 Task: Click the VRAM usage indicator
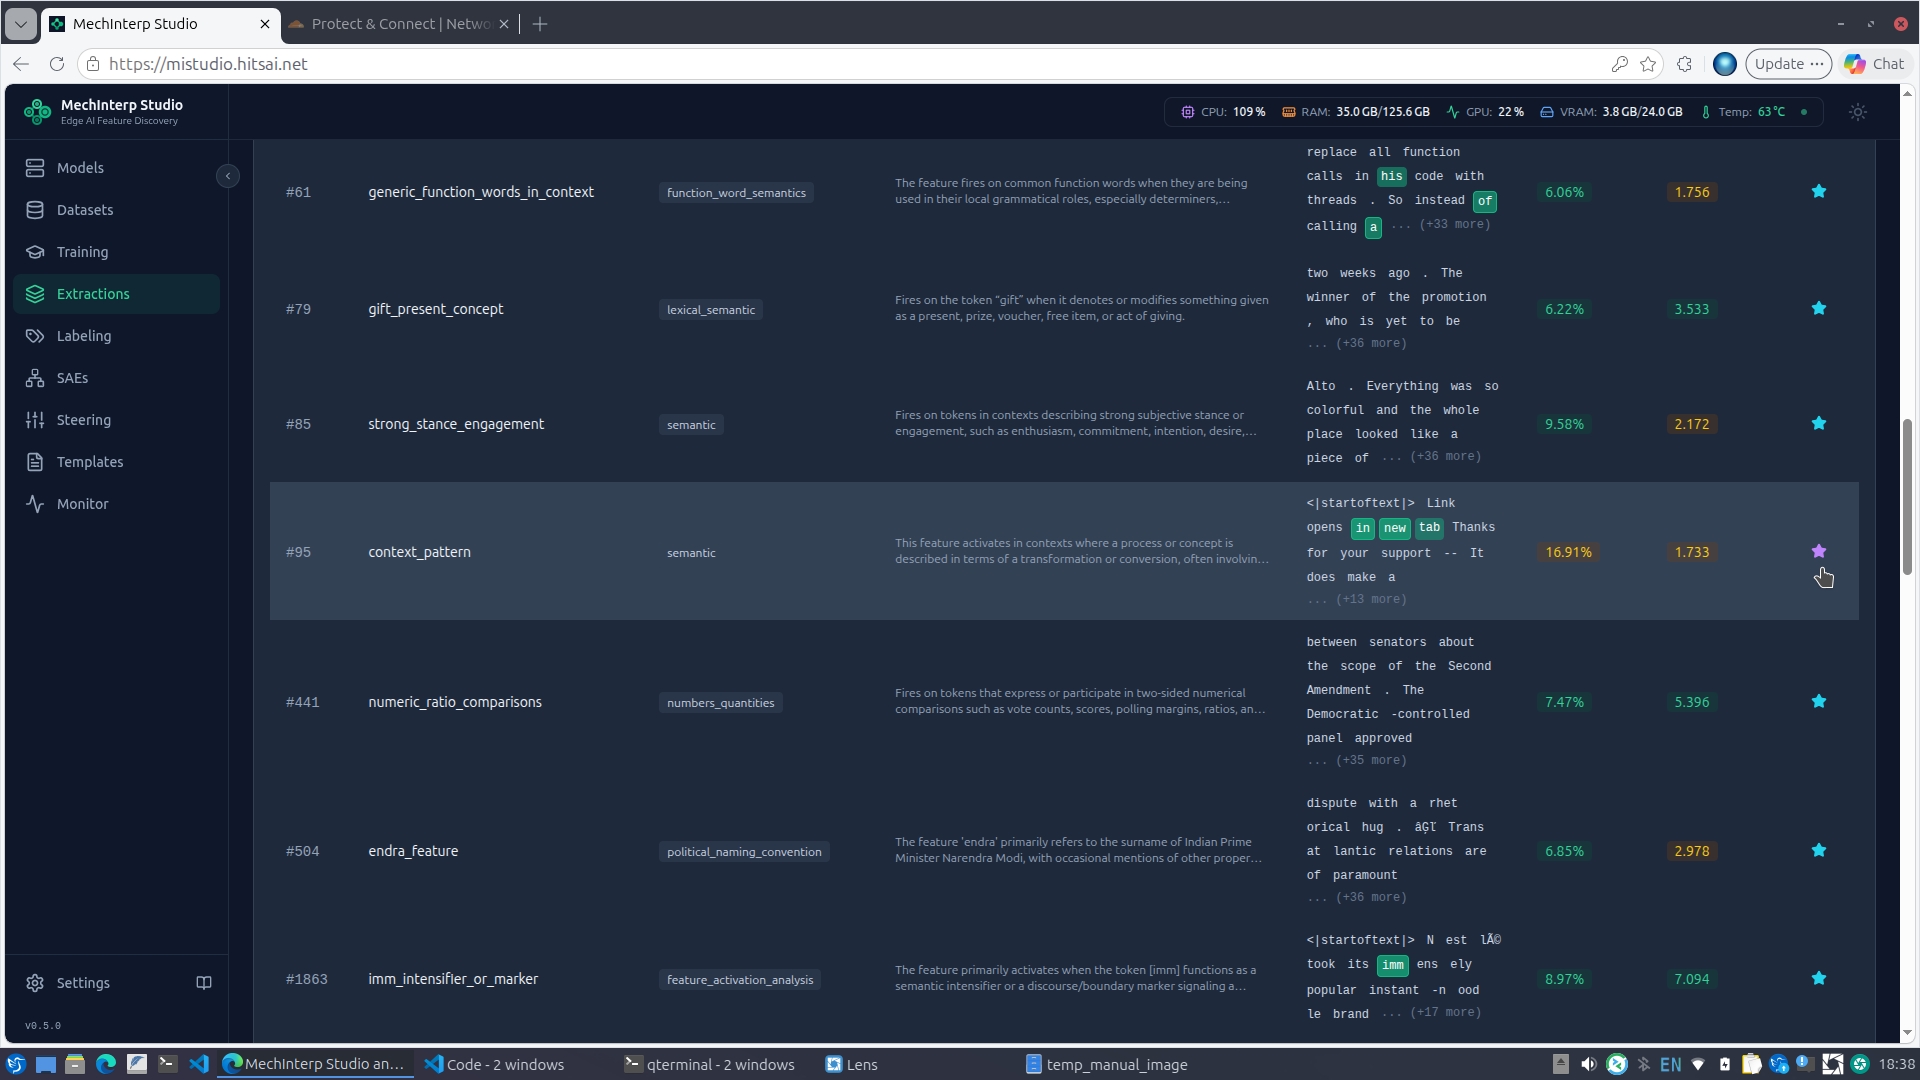click(x=1611, y=112)
